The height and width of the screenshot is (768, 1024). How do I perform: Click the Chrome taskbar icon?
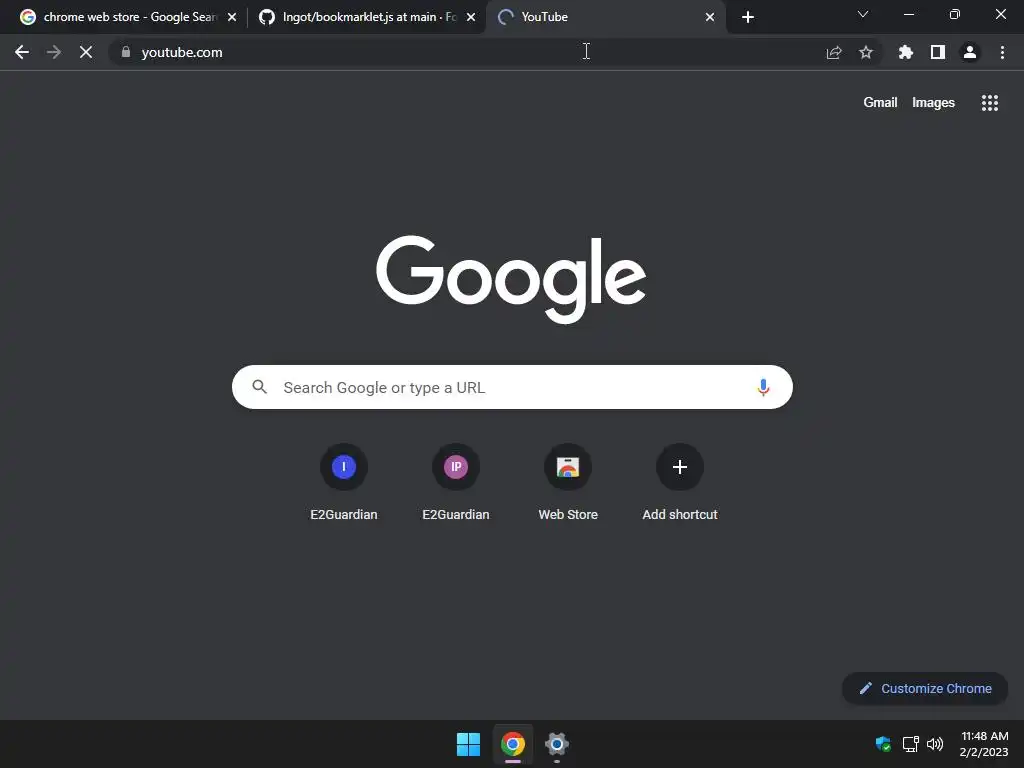click(x=513, y=744)
